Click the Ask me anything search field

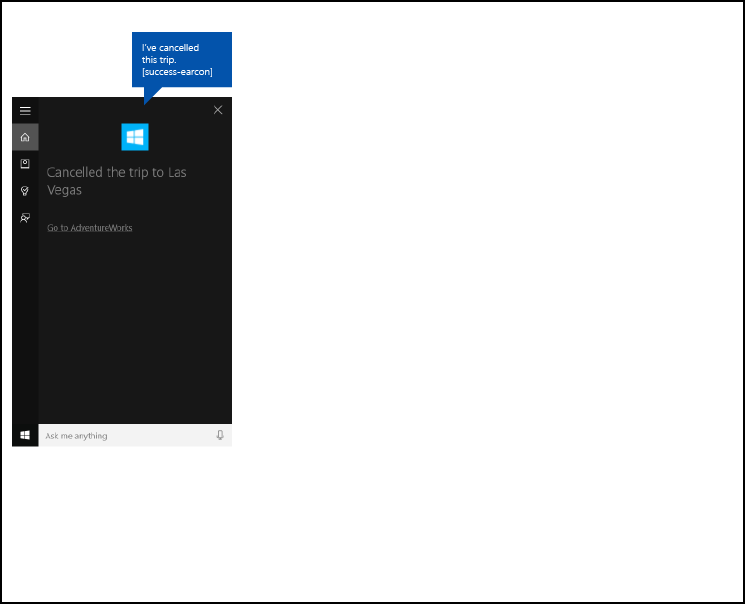click(135, 435)
